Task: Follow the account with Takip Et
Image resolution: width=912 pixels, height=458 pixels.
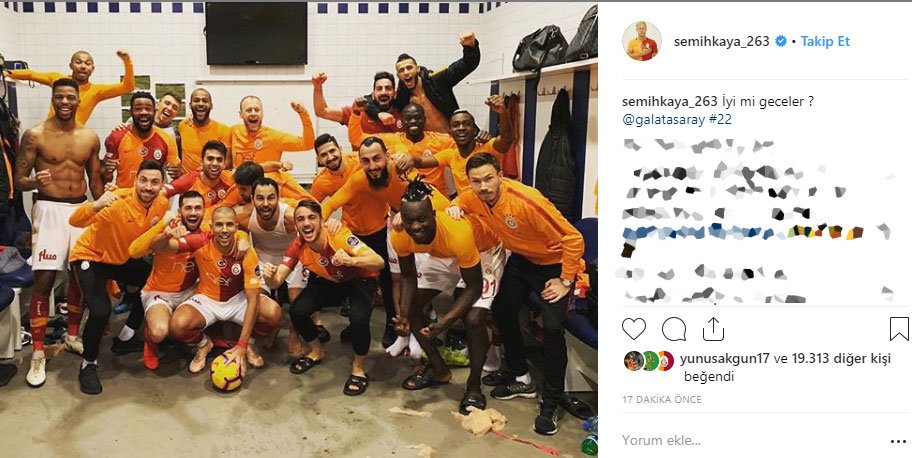Action: click(x=825, y=41)
